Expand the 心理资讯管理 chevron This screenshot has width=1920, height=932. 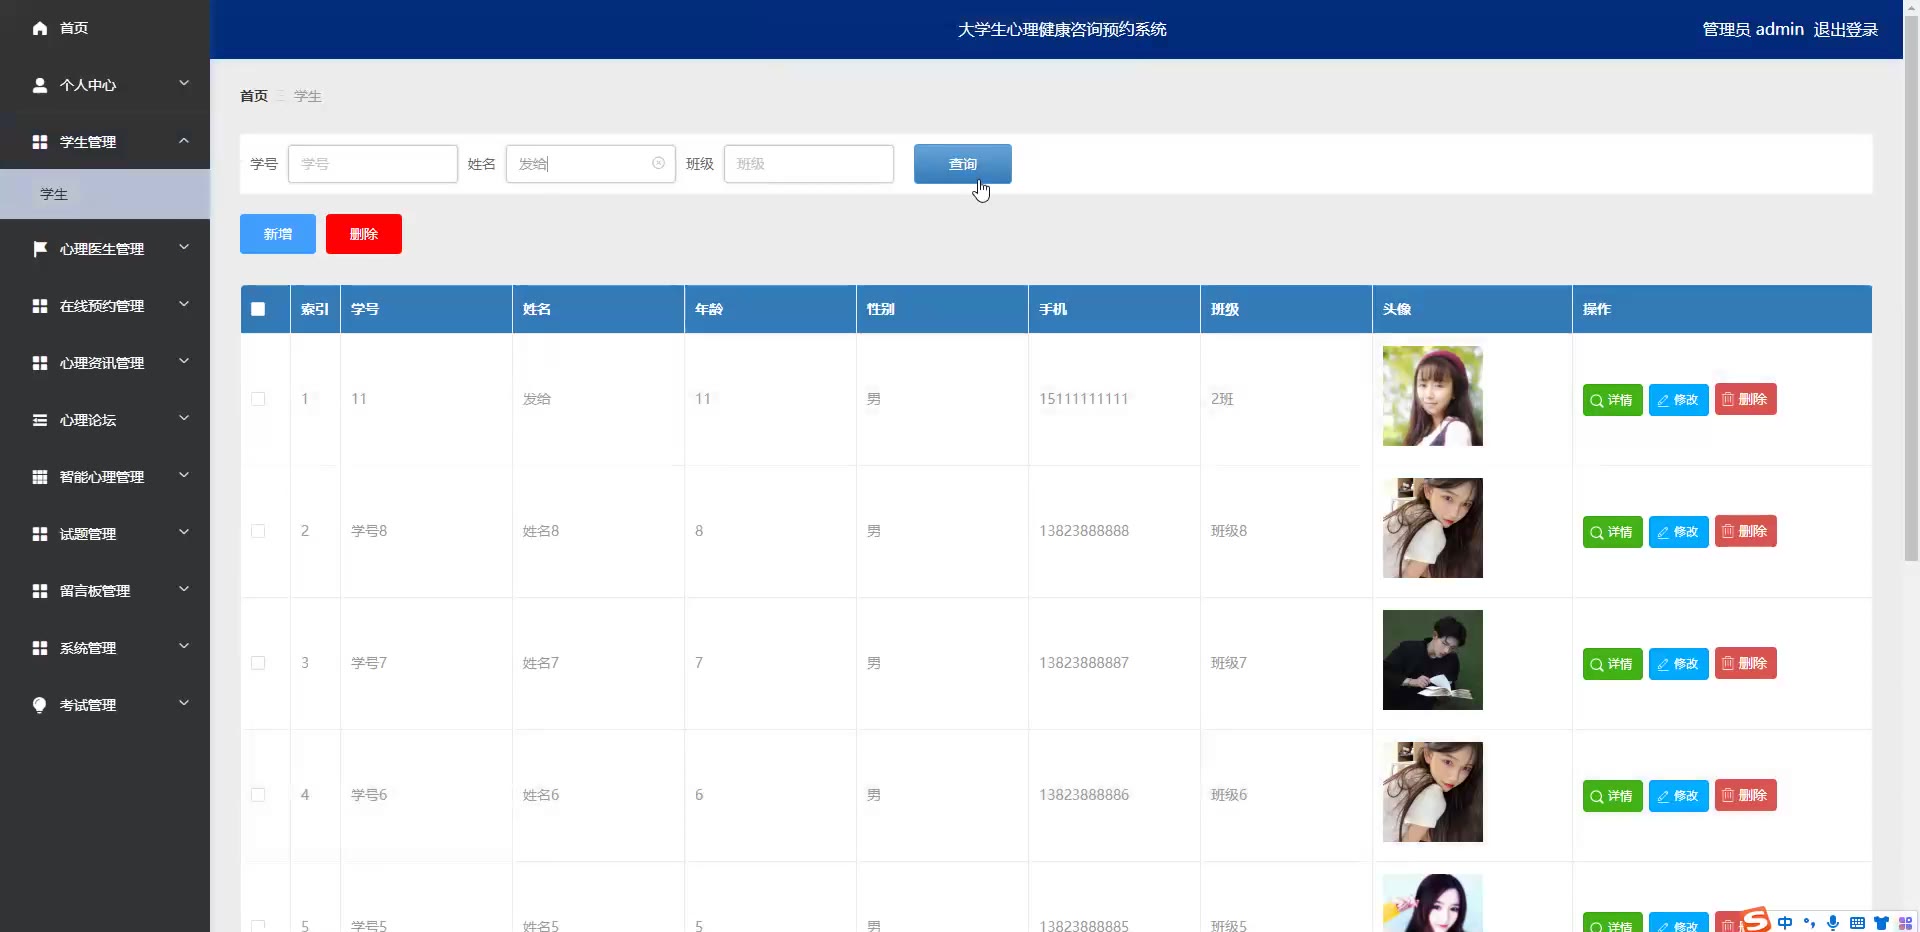point(184,361)
